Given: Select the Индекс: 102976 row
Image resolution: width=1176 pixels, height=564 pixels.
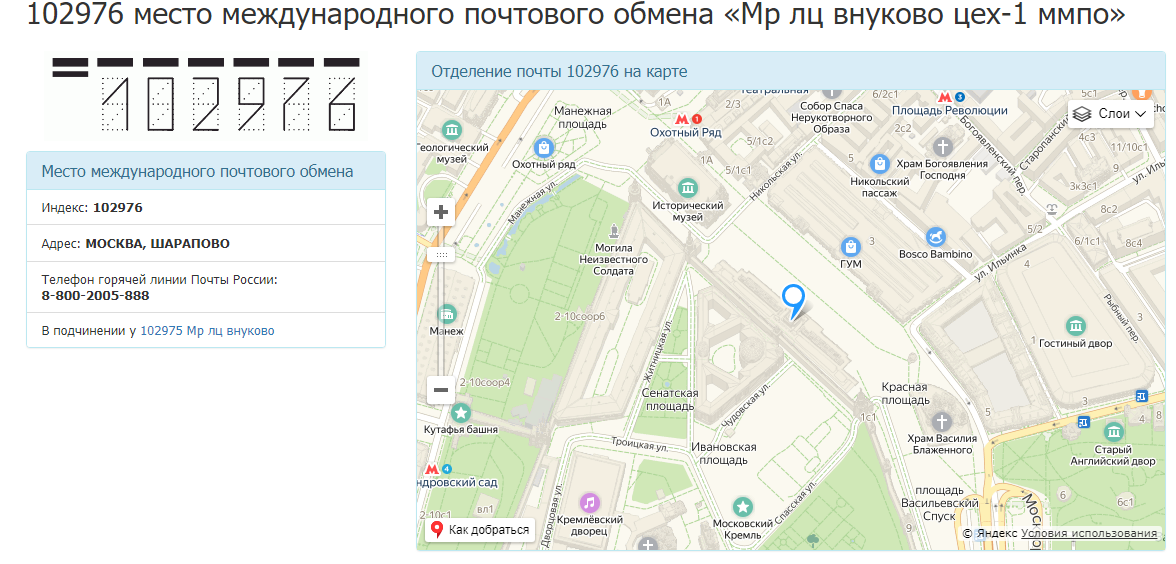Looking at the screenshot, I should pos(206,208).
